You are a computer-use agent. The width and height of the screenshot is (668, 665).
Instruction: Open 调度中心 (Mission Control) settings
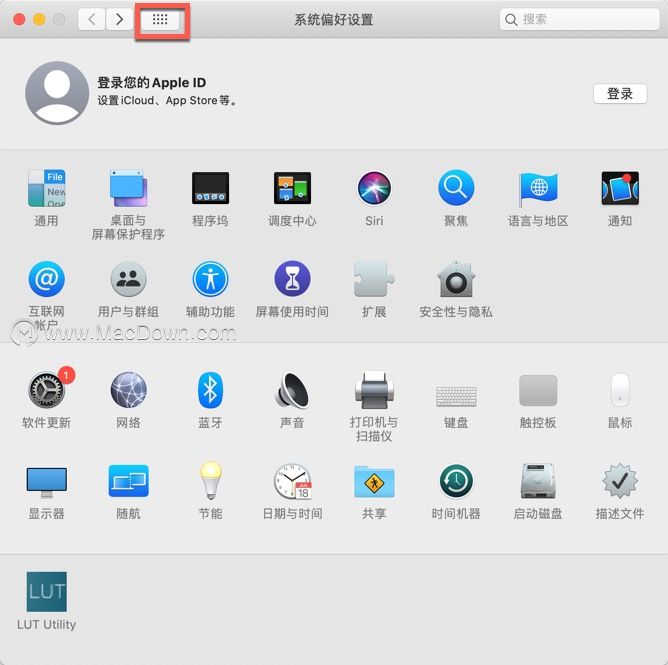point(292,188)
